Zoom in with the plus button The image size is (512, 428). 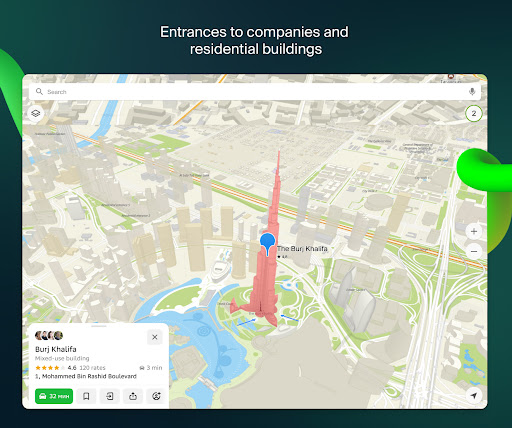(x=474, y=231)
